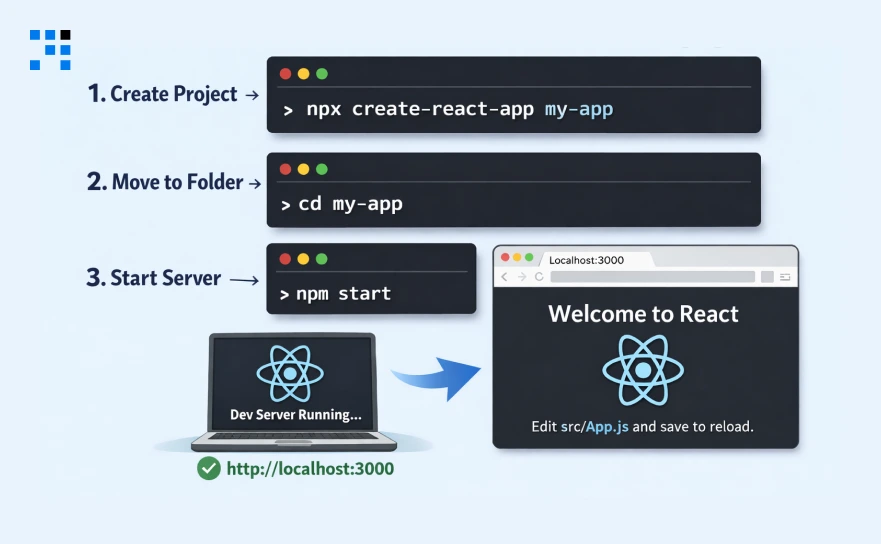Click the red dot on the cd my-app terminal
The image size is (881, 544).
tap(285, 169)
